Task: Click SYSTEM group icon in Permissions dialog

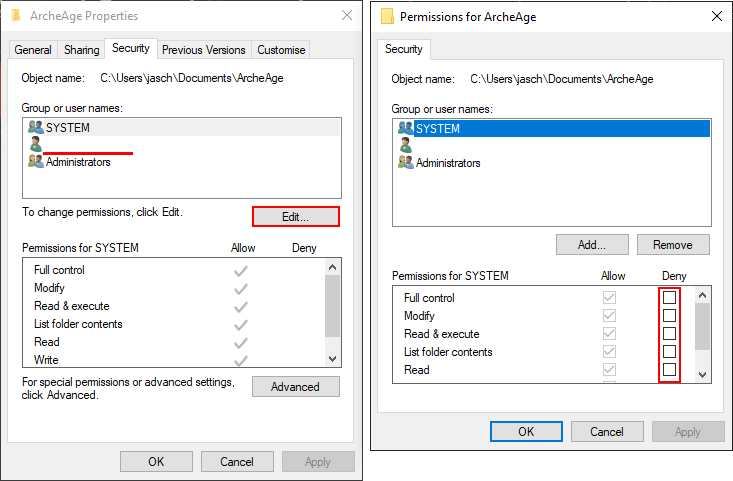Action: click(x=406, y=128)
